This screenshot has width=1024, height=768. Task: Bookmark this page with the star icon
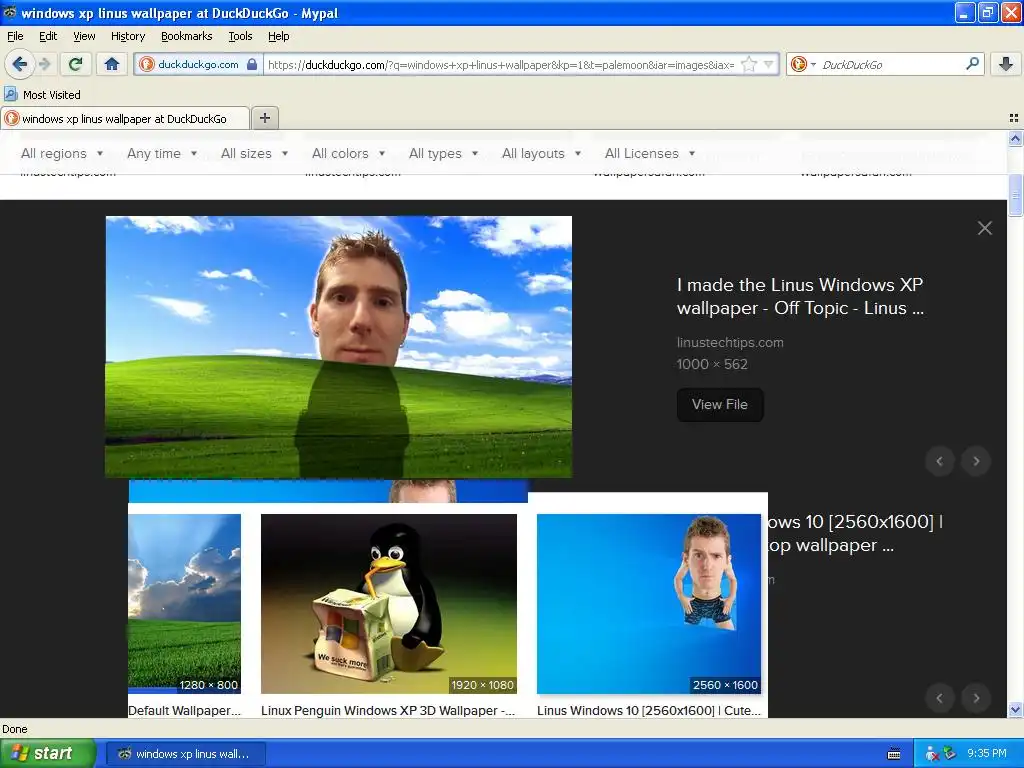pos(749,64)
